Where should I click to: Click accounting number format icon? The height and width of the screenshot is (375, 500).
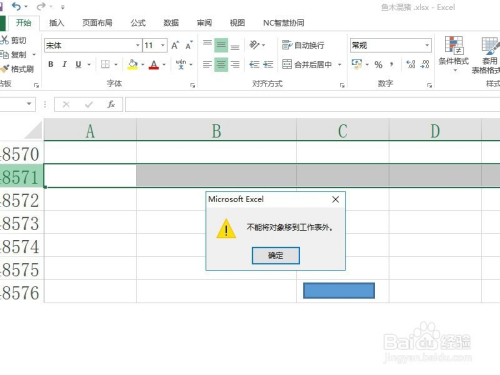[x=357, y=64]
